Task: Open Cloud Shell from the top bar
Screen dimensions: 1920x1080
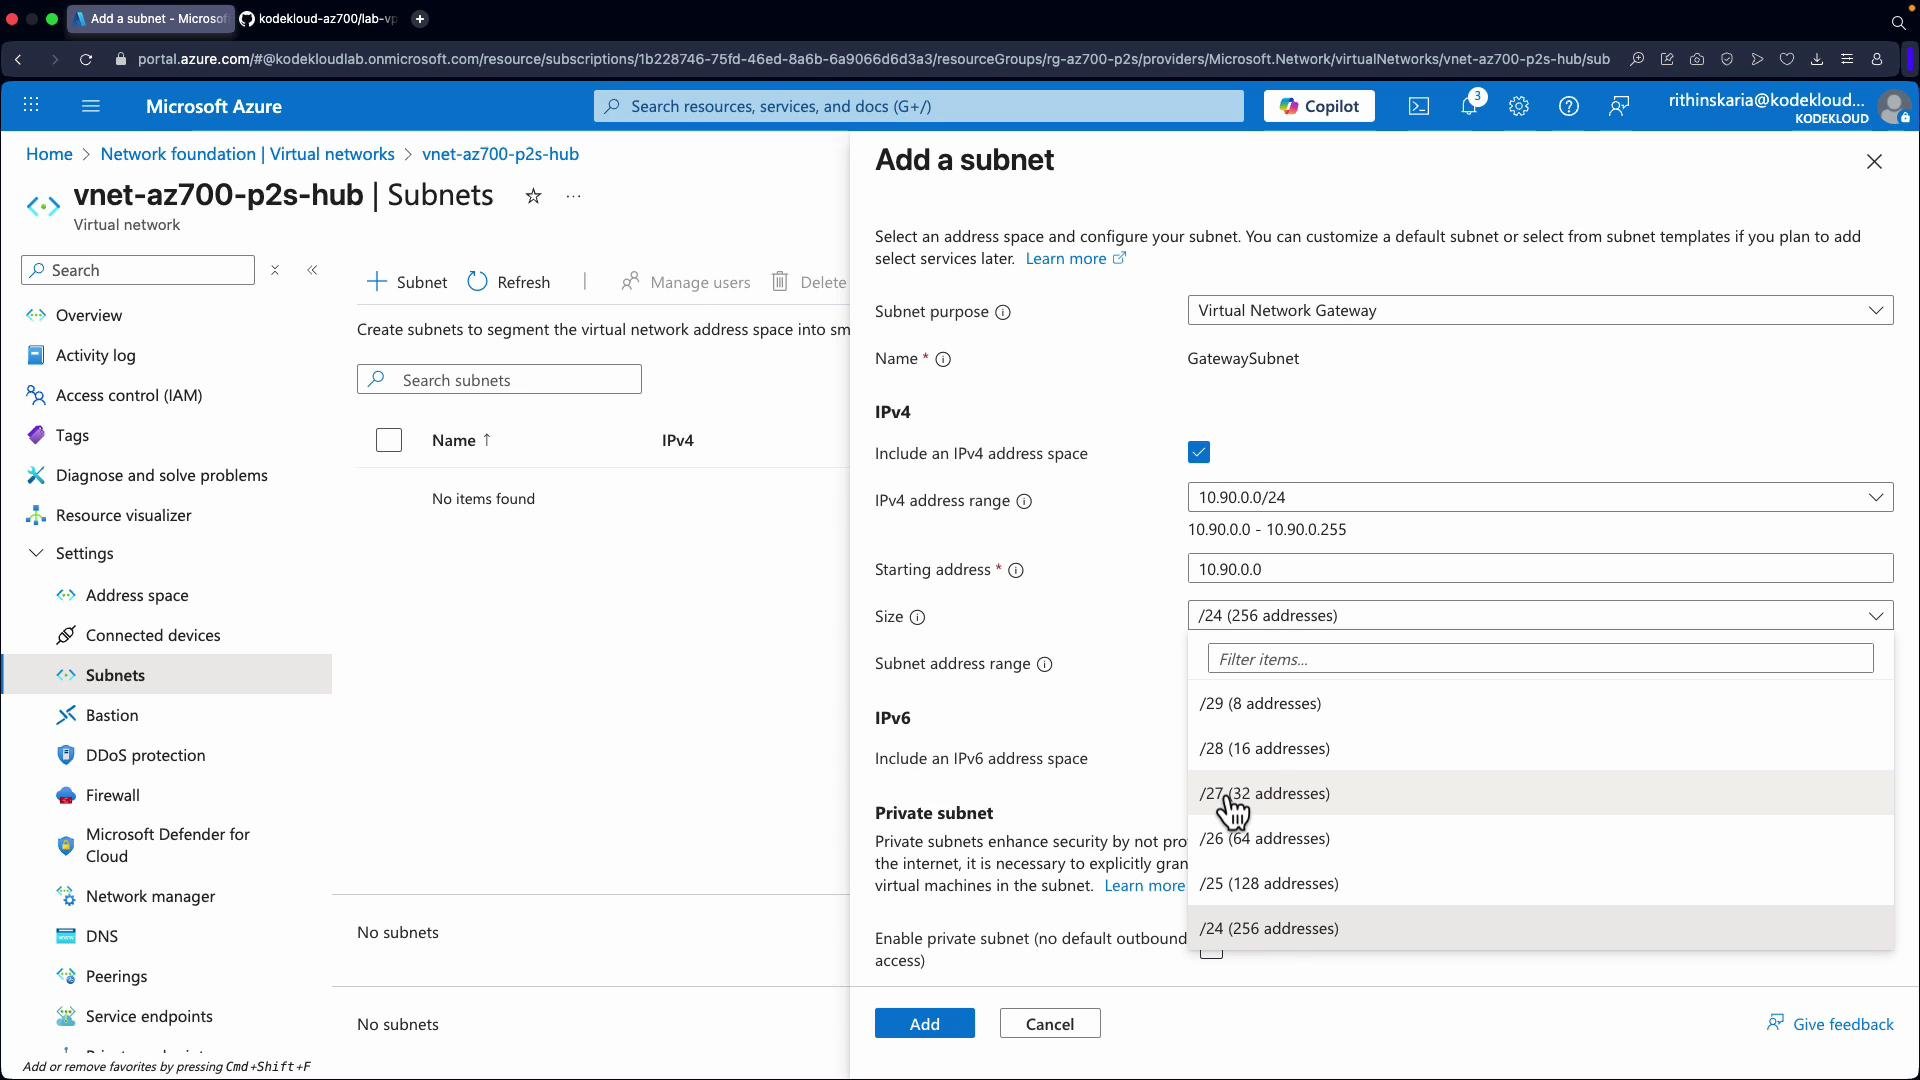Action: (x=1419, y=106)
